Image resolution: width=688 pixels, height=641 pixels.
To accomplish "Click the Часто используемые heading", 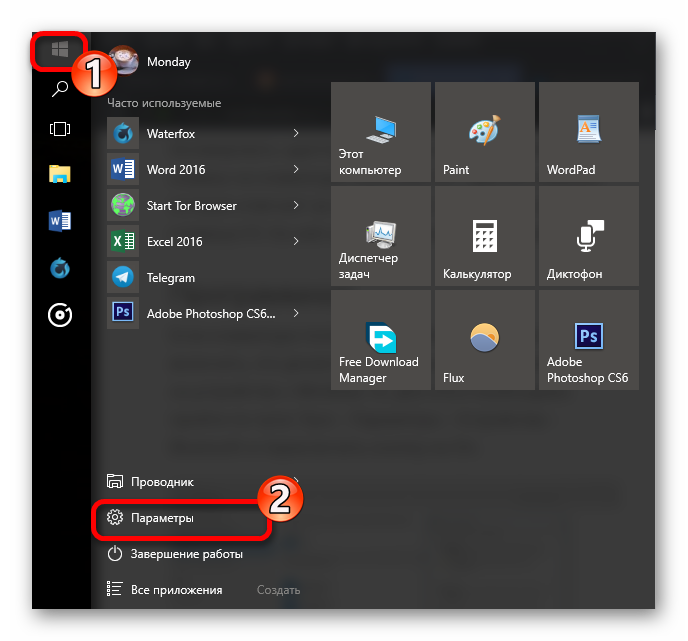I will (x=164, y=103).
